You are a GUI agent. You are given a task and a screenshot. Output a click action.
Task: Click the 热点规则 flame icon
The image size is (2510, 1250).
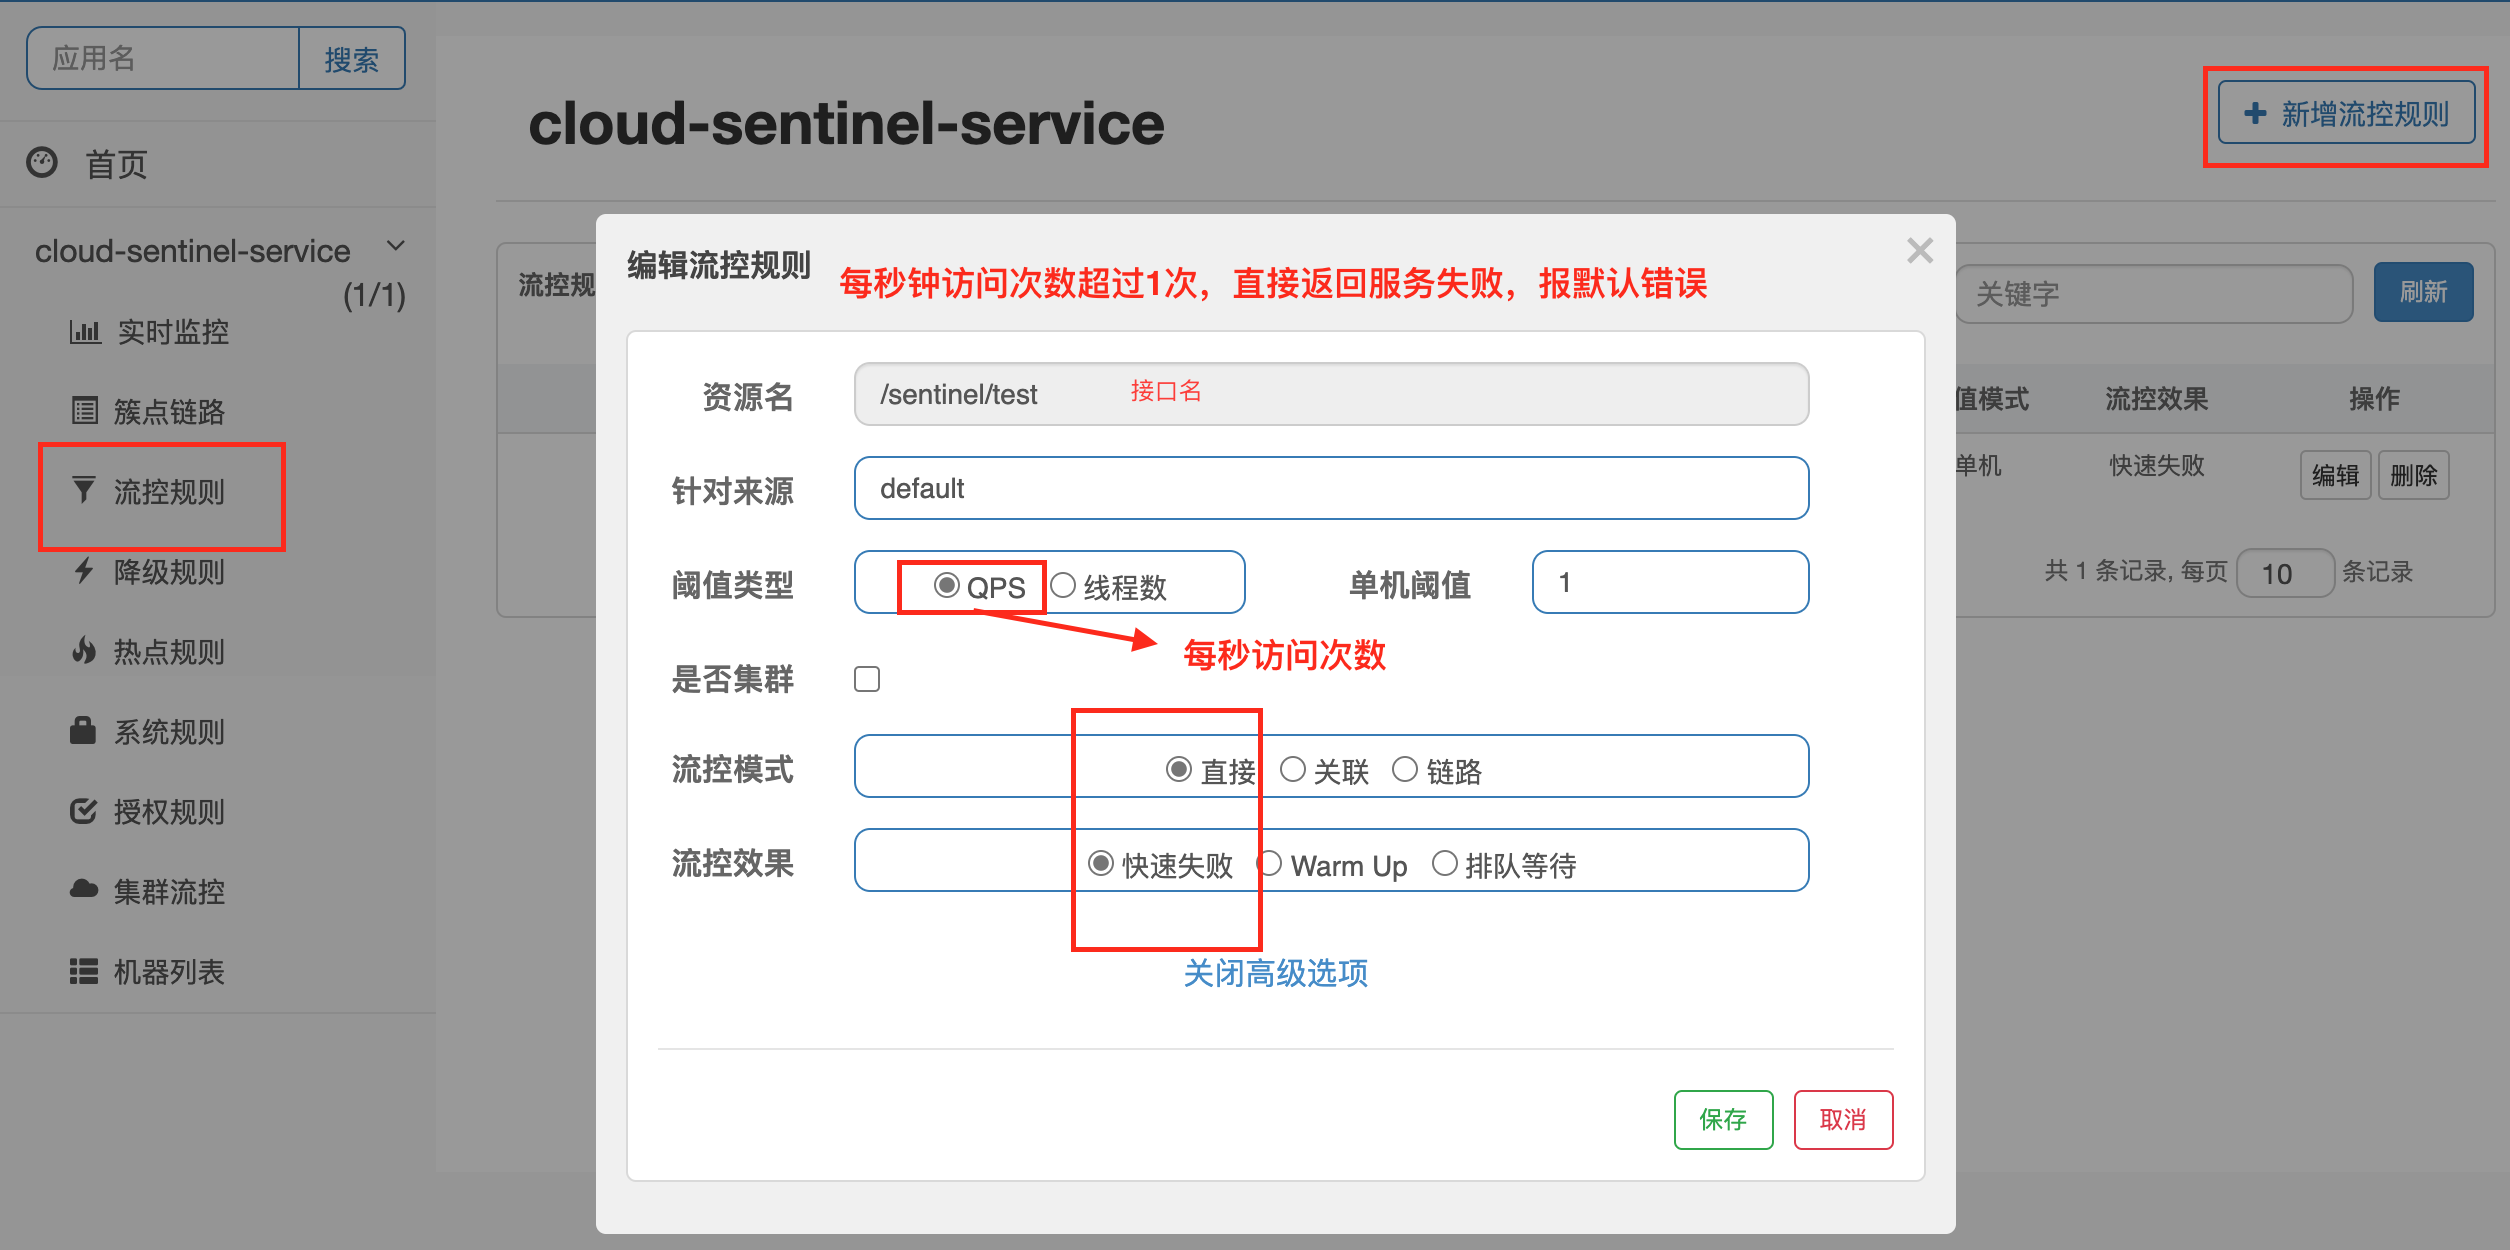tap(84, 651)
